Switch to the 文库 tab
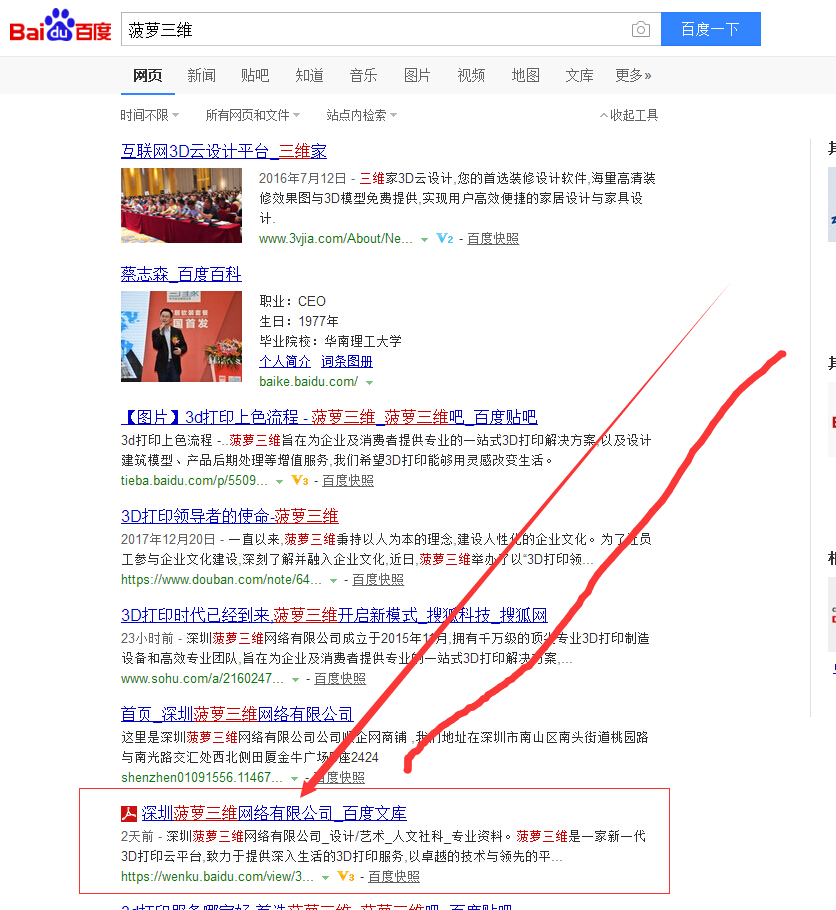Viewport: 836px width, 910px height. pyautogui.click(x=579, y=75)
